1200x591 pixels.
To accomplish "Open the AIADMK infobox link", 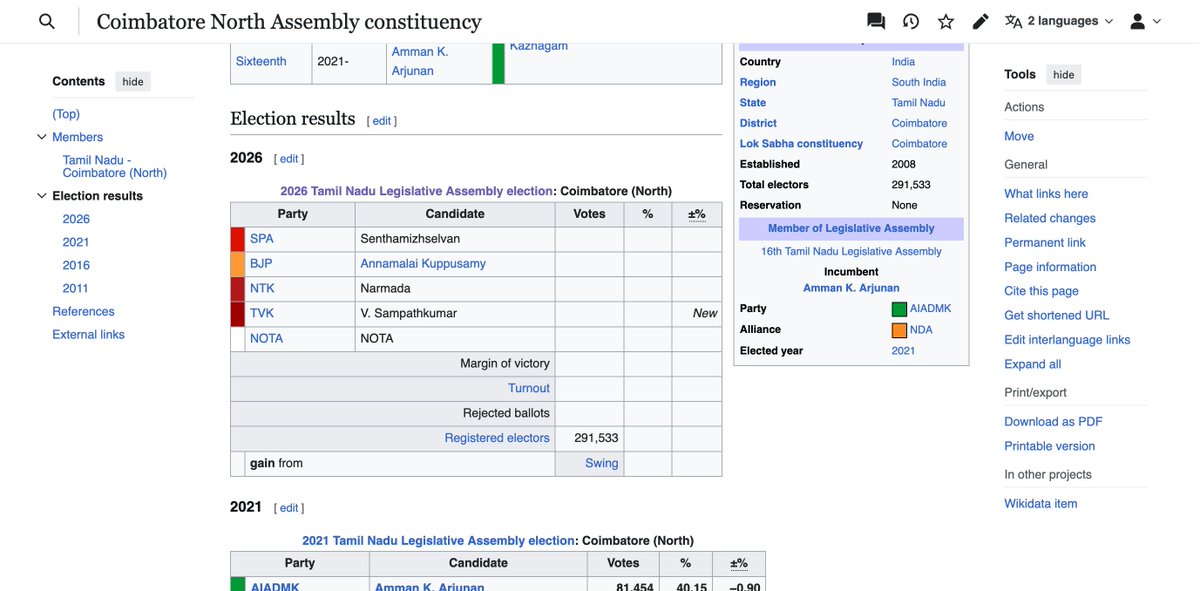I will (x=930, y=309).
